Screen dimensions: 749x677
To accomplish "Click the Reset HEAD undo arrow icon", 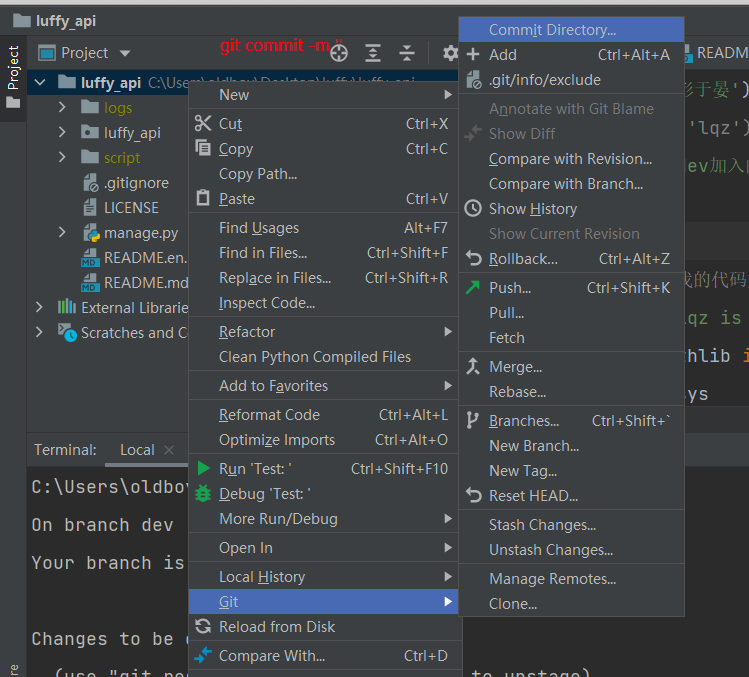I will (x=473, y=495).
